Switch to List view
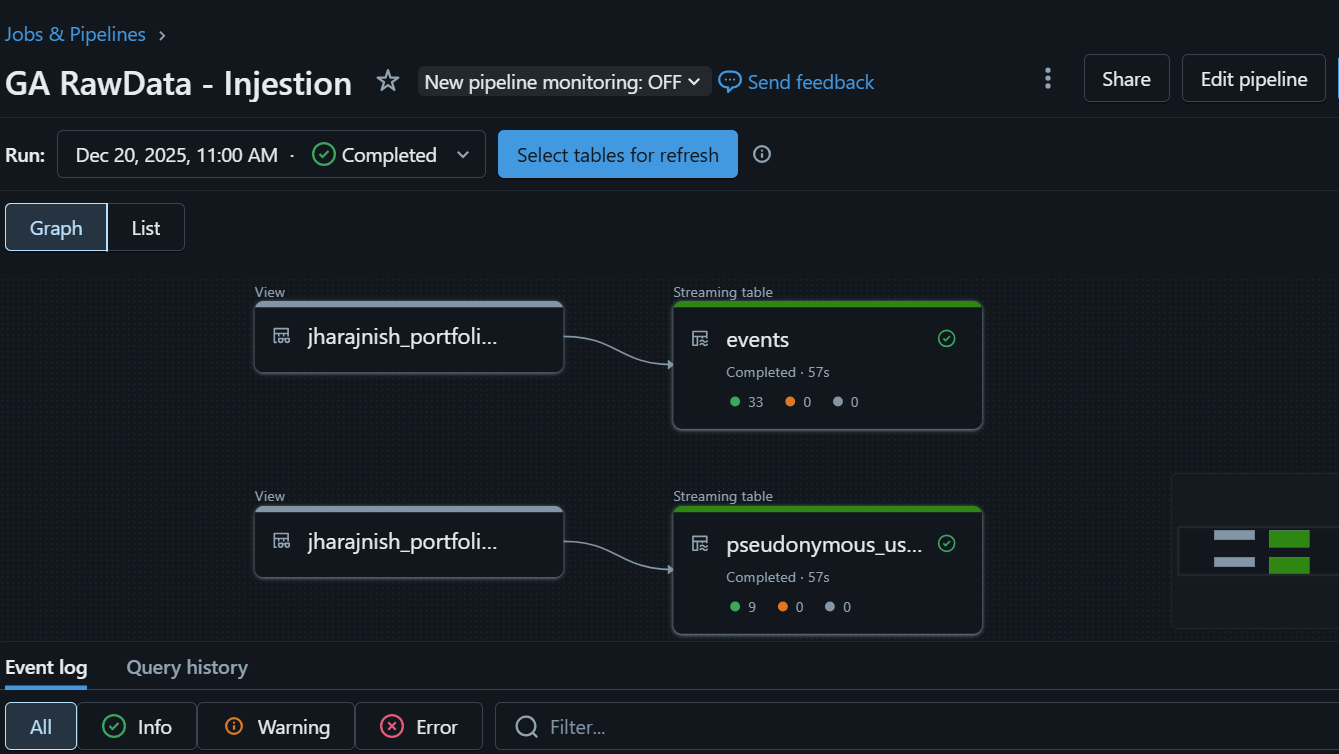 [146, 228]
